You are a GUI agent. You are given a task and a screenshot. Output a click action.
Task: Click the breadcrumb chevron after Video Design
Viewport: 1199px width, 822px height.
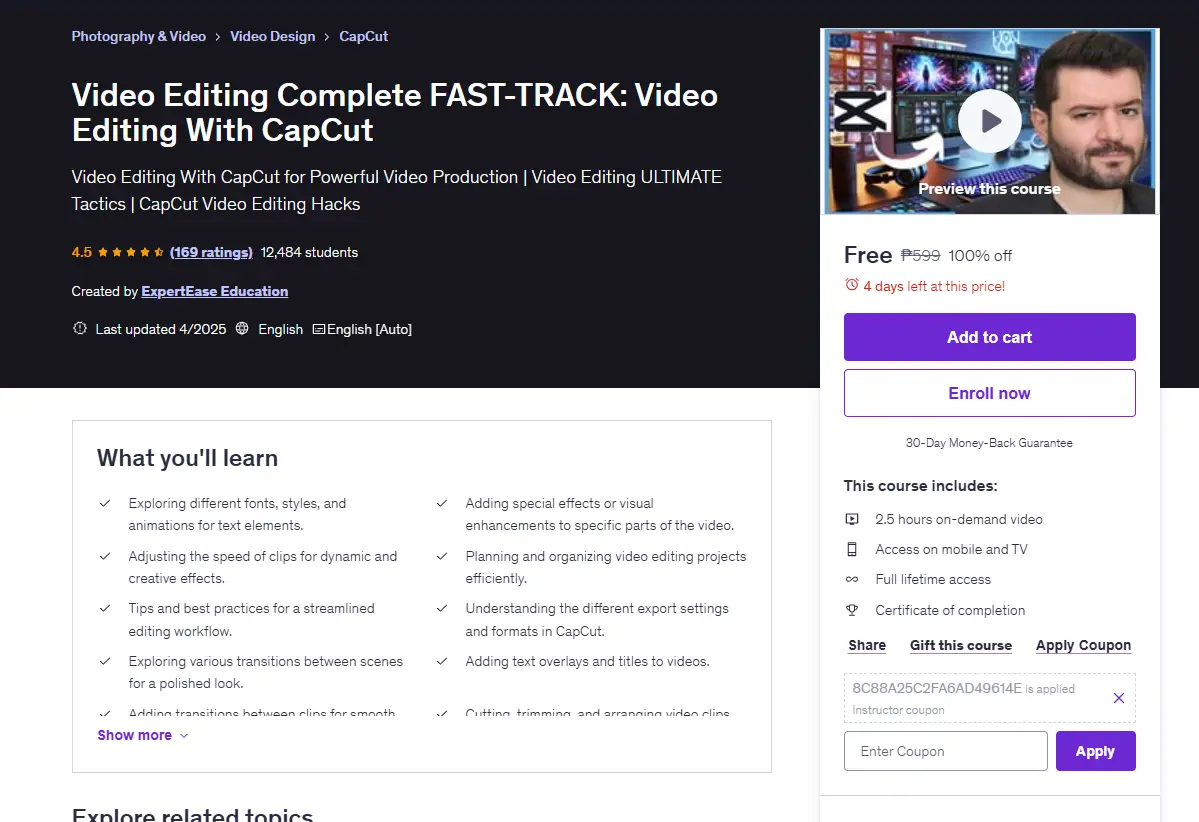[327, 37]
